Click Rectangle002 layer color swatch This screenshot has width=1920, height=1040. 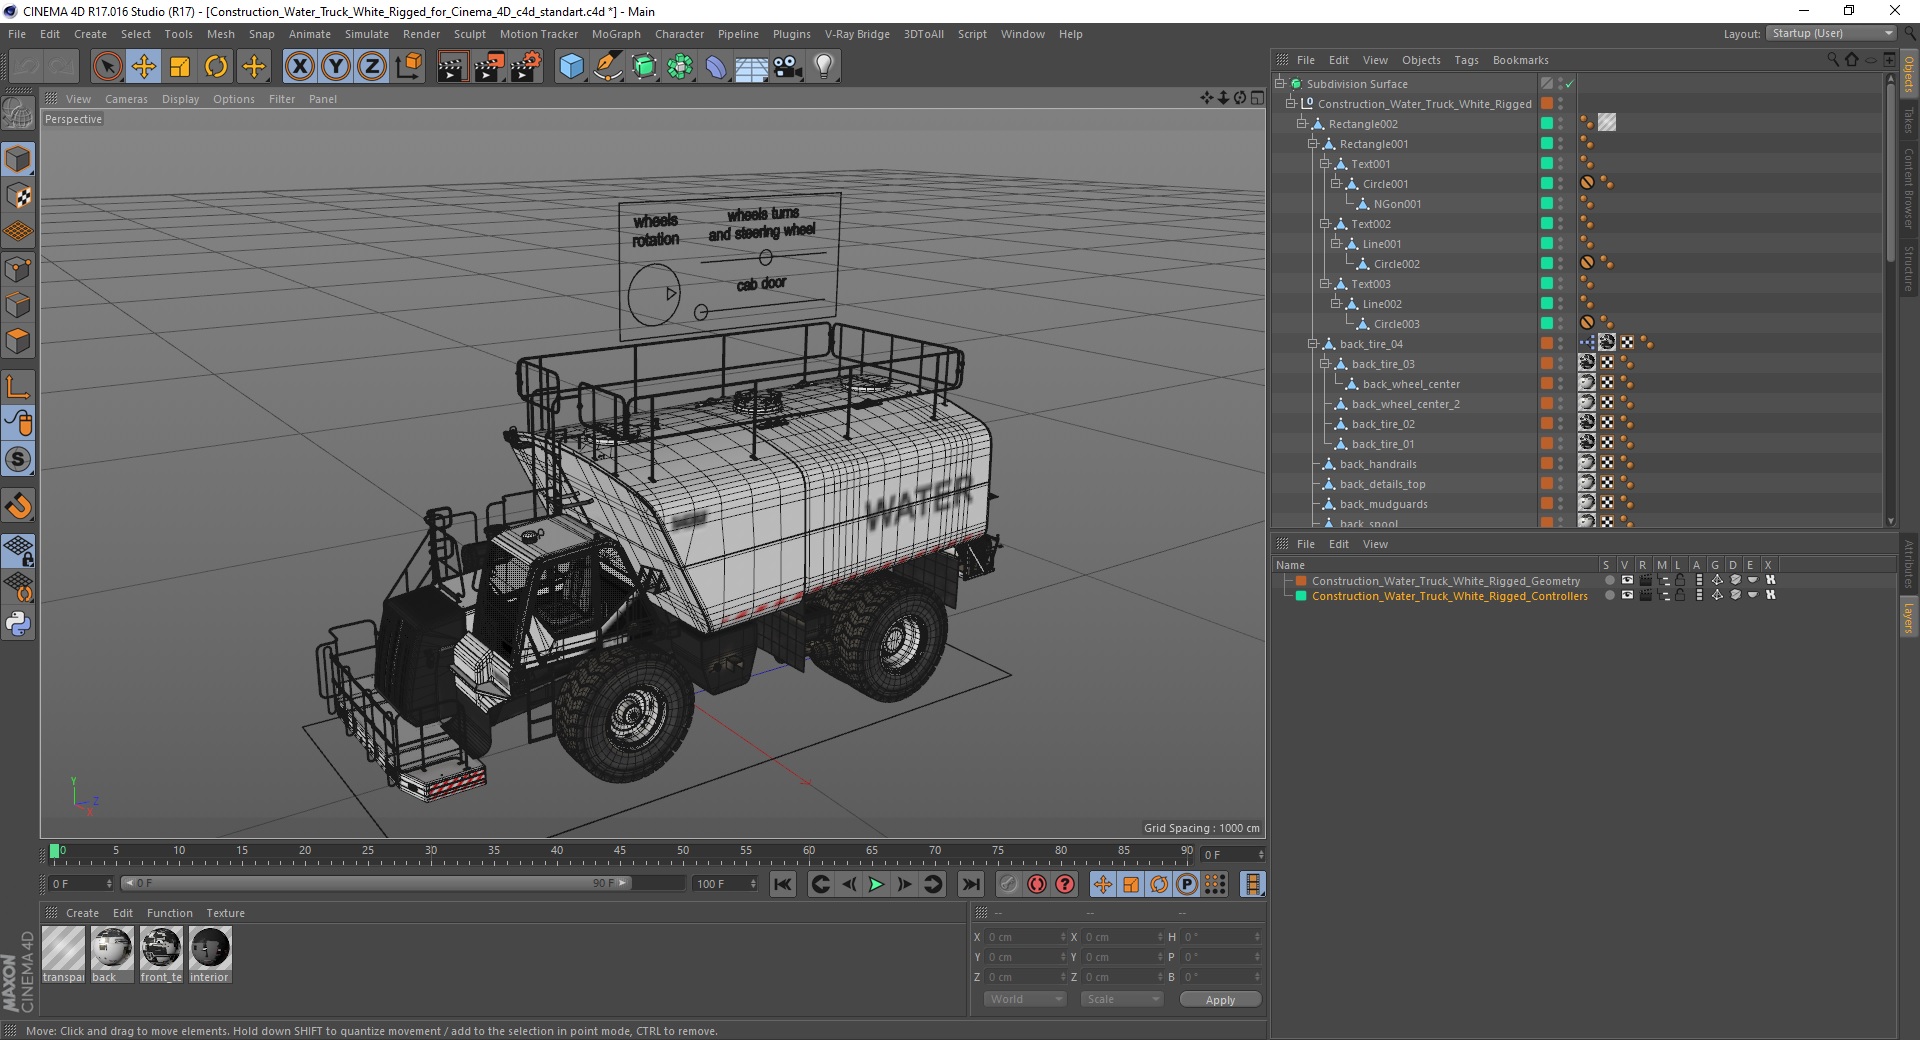(x=1546, y=123)
